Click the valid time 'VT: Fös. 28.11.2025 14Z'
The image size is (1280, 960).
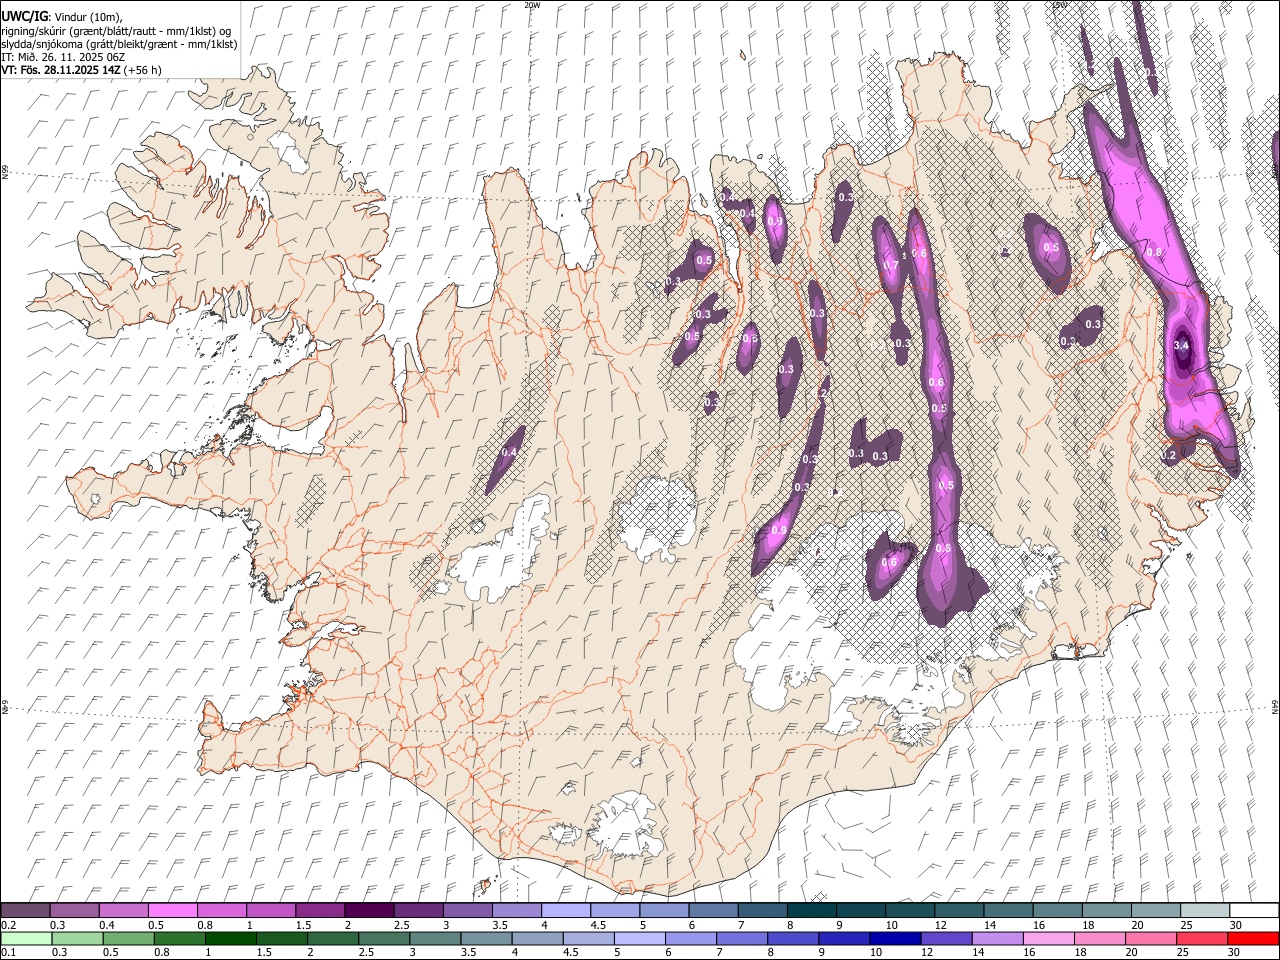61,70
